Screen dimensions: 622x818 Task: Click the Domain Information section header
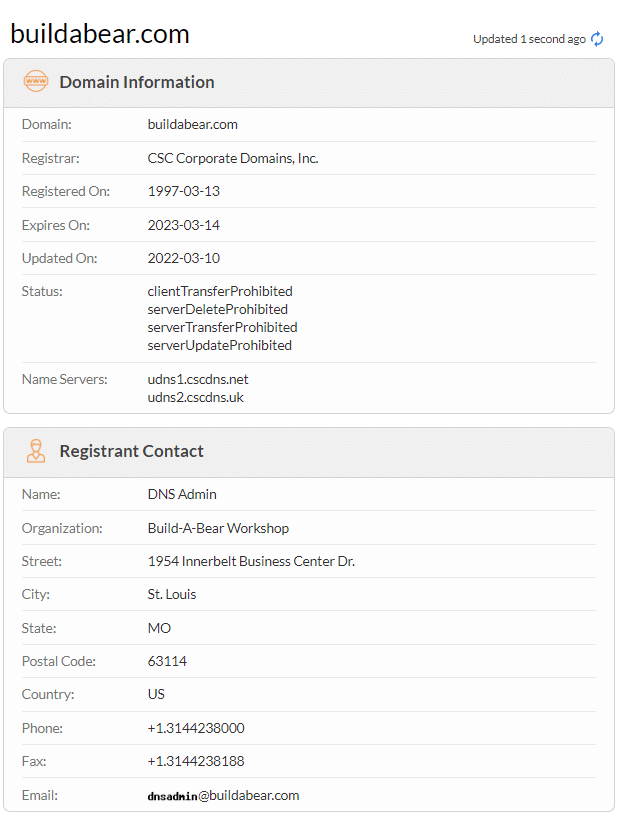click(x=137, y=82)
